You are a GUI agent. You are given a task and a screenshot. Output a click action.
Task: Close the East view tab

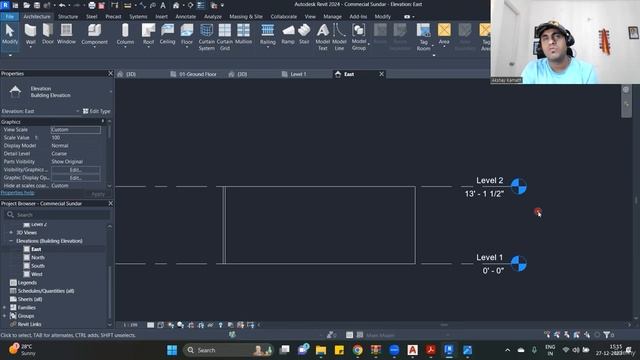pos(382,74)
